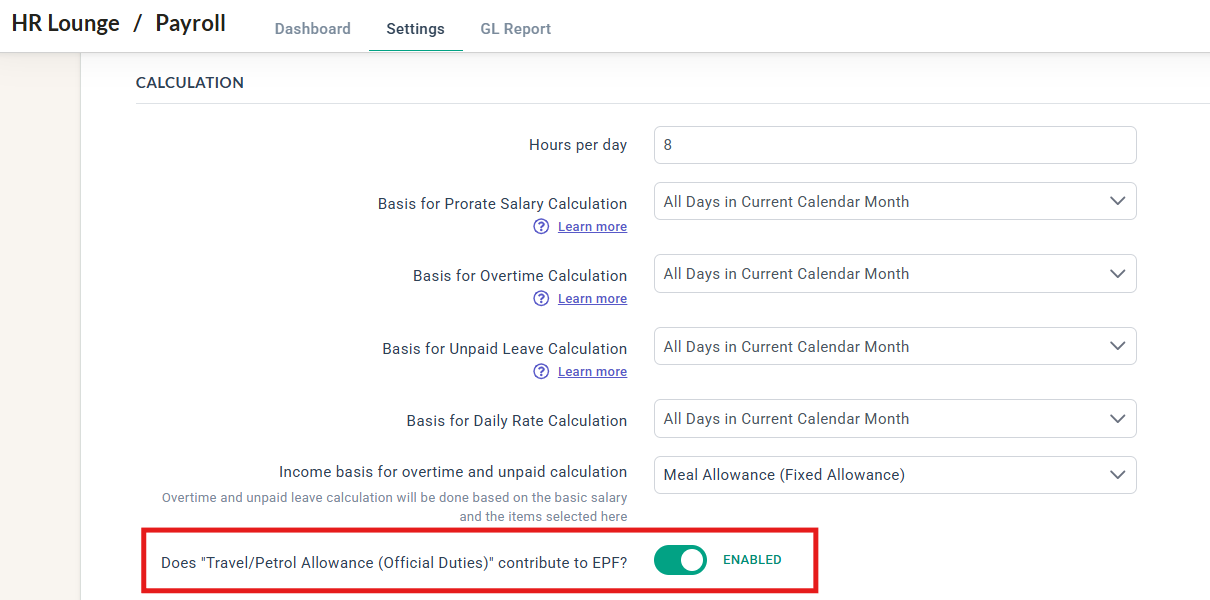
Task: Click the question mark icon under Overtime Calculation
Action: click(541, 299)
